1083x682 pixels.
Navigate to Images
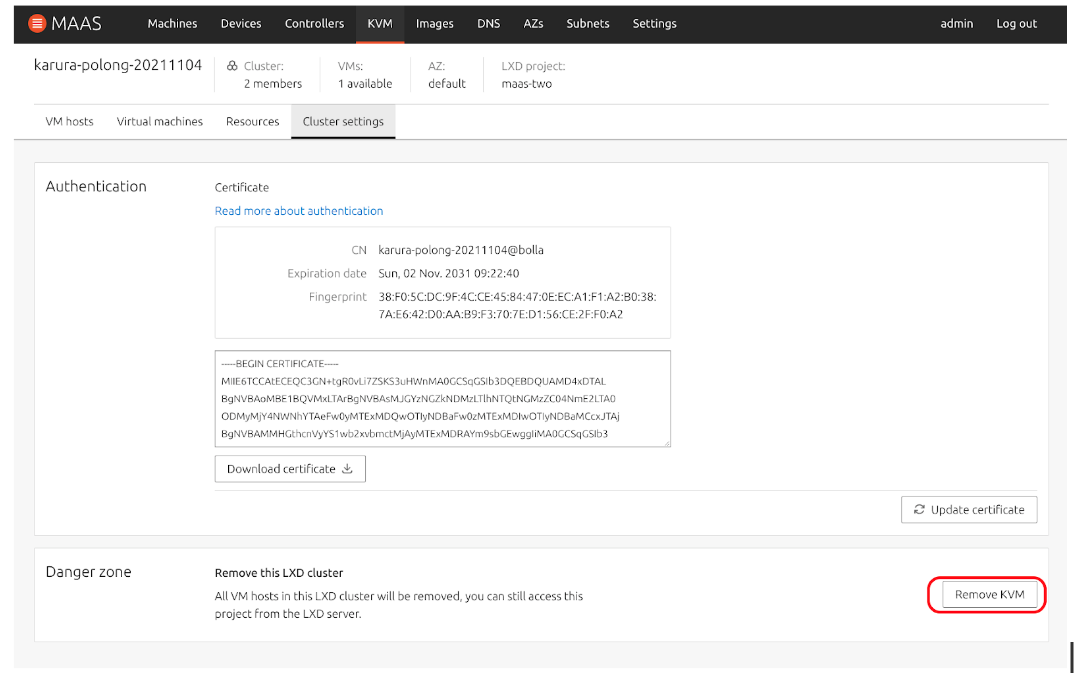click(x=434, y=23)
